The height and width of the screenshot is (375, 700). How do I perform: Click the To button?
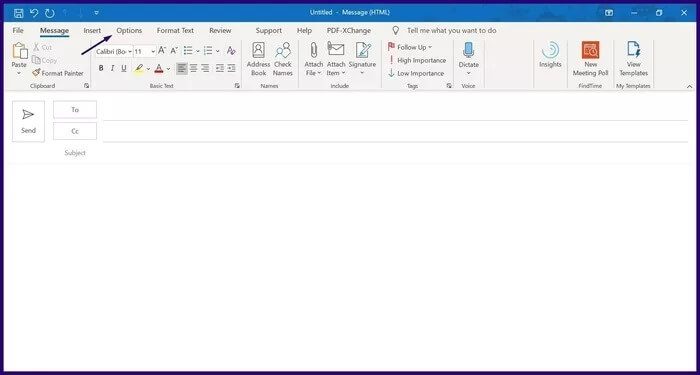(75, 110)
